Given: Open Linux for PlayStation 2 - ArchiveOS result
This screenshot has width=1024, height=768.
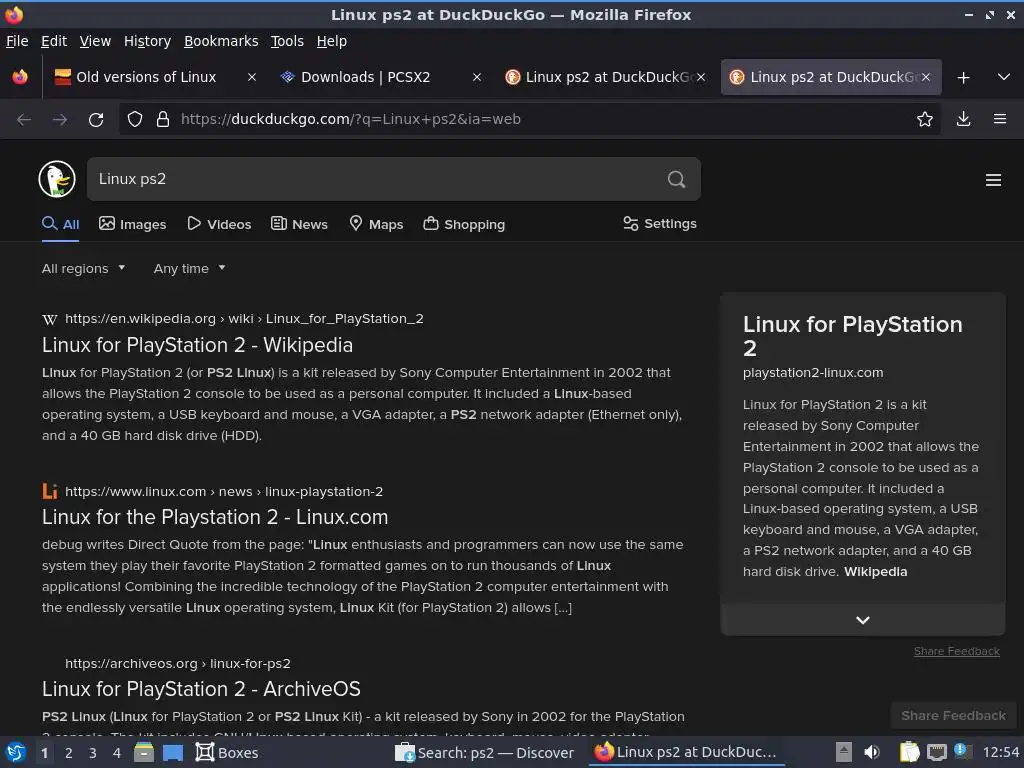Looking at the screenshot, I should [x=201, y=689].
